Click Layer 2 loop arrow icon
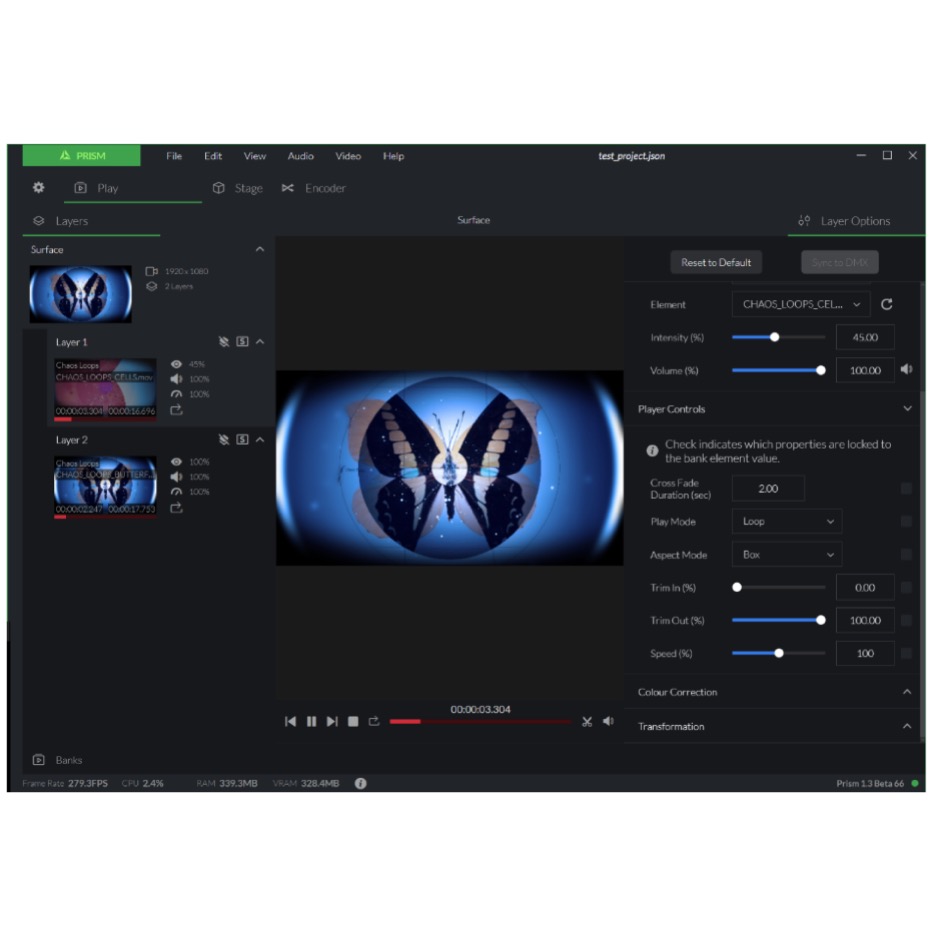This screenshot has width=944, height=944. tap(176, 509)
